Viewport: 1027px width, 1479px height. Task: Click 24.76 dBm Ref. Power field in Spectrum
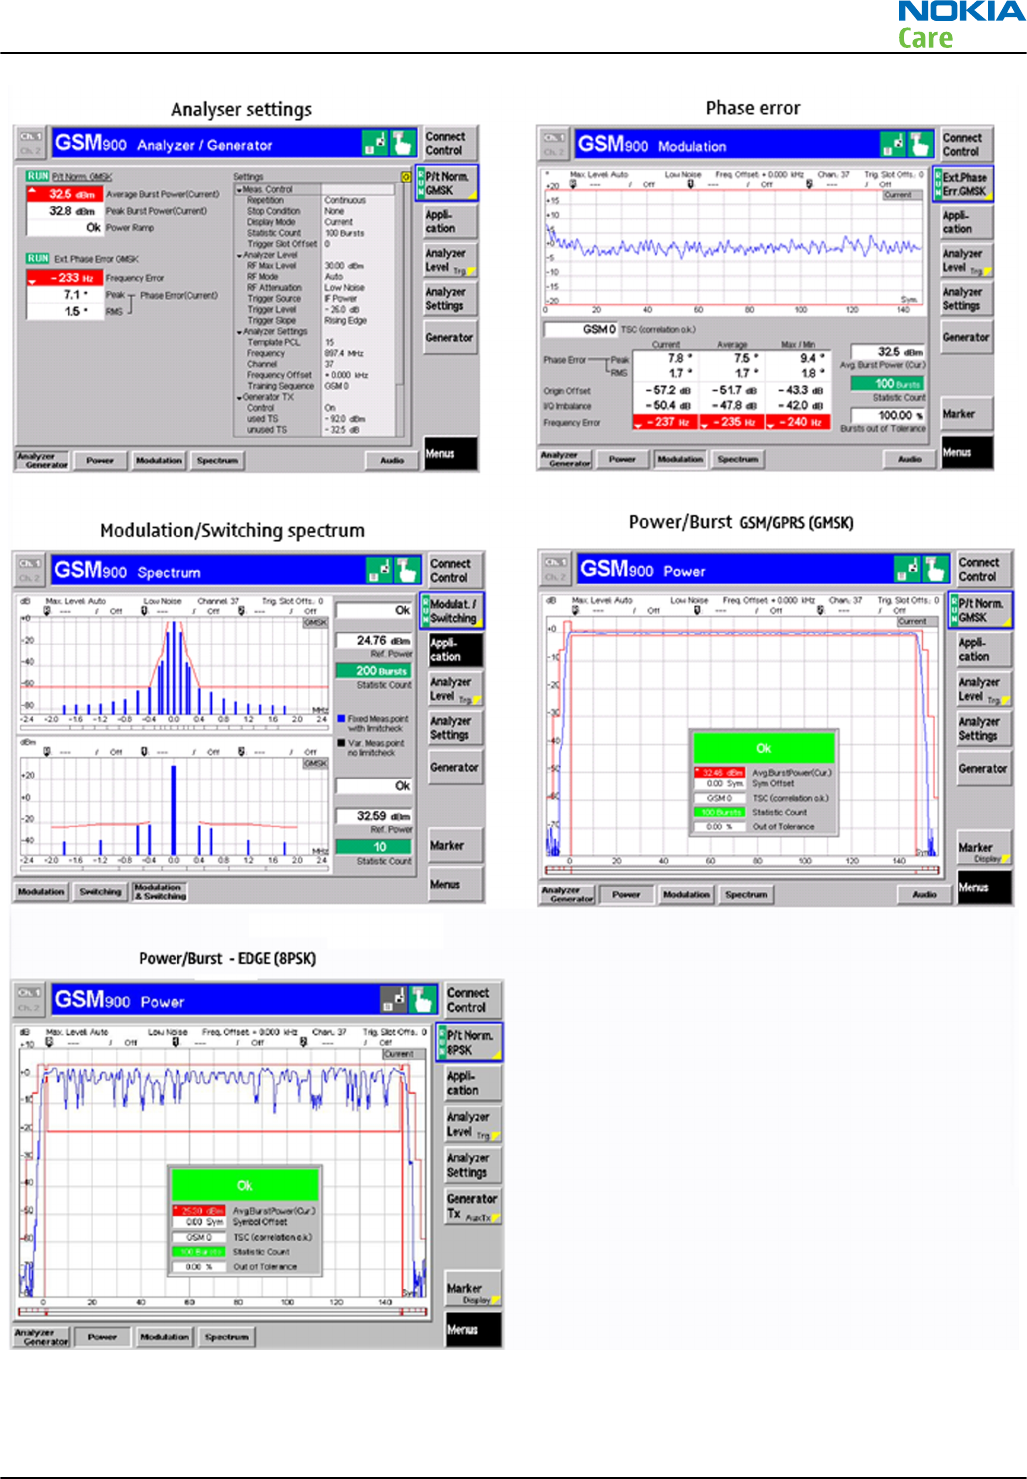coord(374,640)
